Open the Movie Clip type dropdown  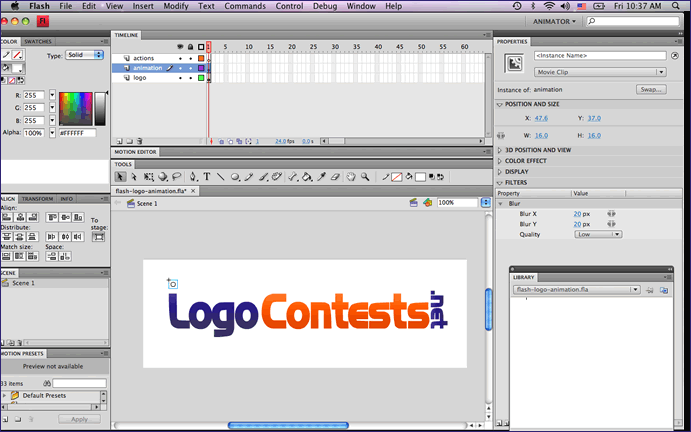point(600,72)
